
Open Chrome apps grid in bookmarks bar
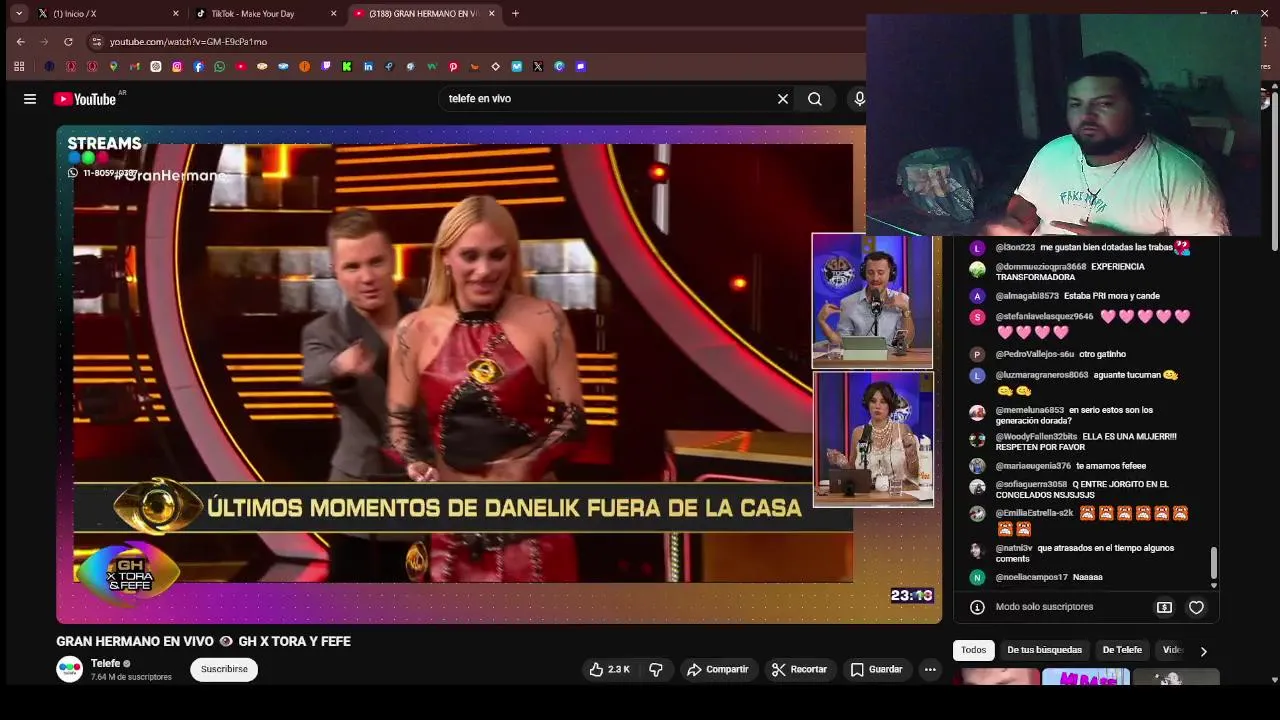[x=19, y=67]
